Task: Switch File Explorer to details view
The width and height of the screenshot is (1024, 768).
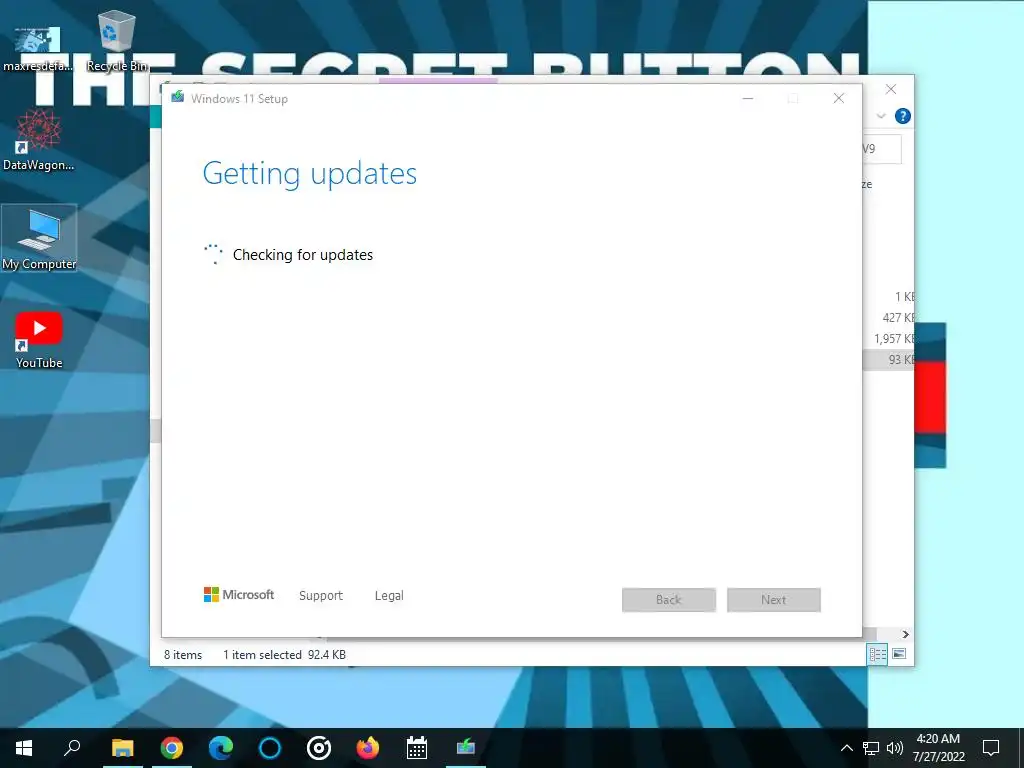Action: 878,654
